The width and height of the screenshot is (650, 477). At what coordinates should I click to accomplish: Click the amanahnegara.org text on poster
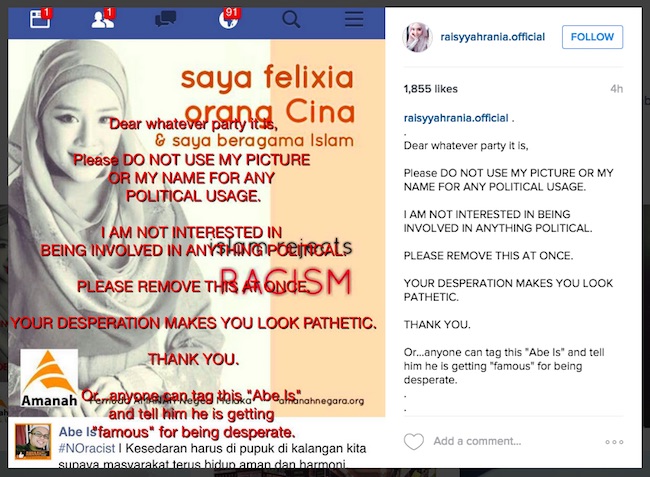pyautogui.click(x=322, y=401)
